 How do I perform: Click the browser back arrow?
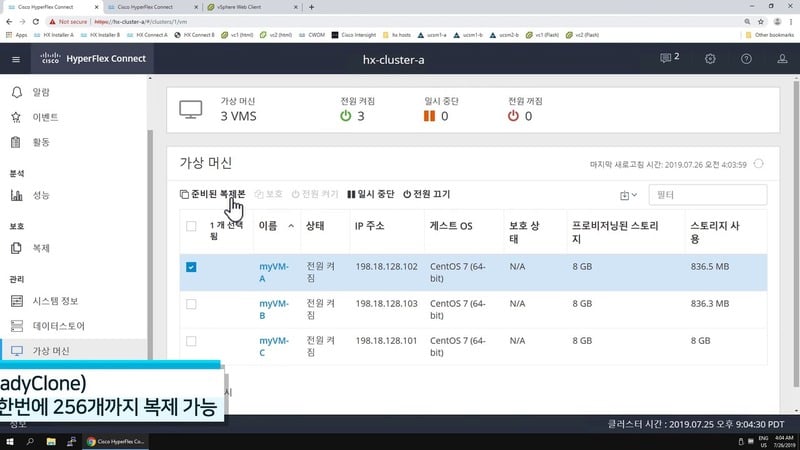9,21
